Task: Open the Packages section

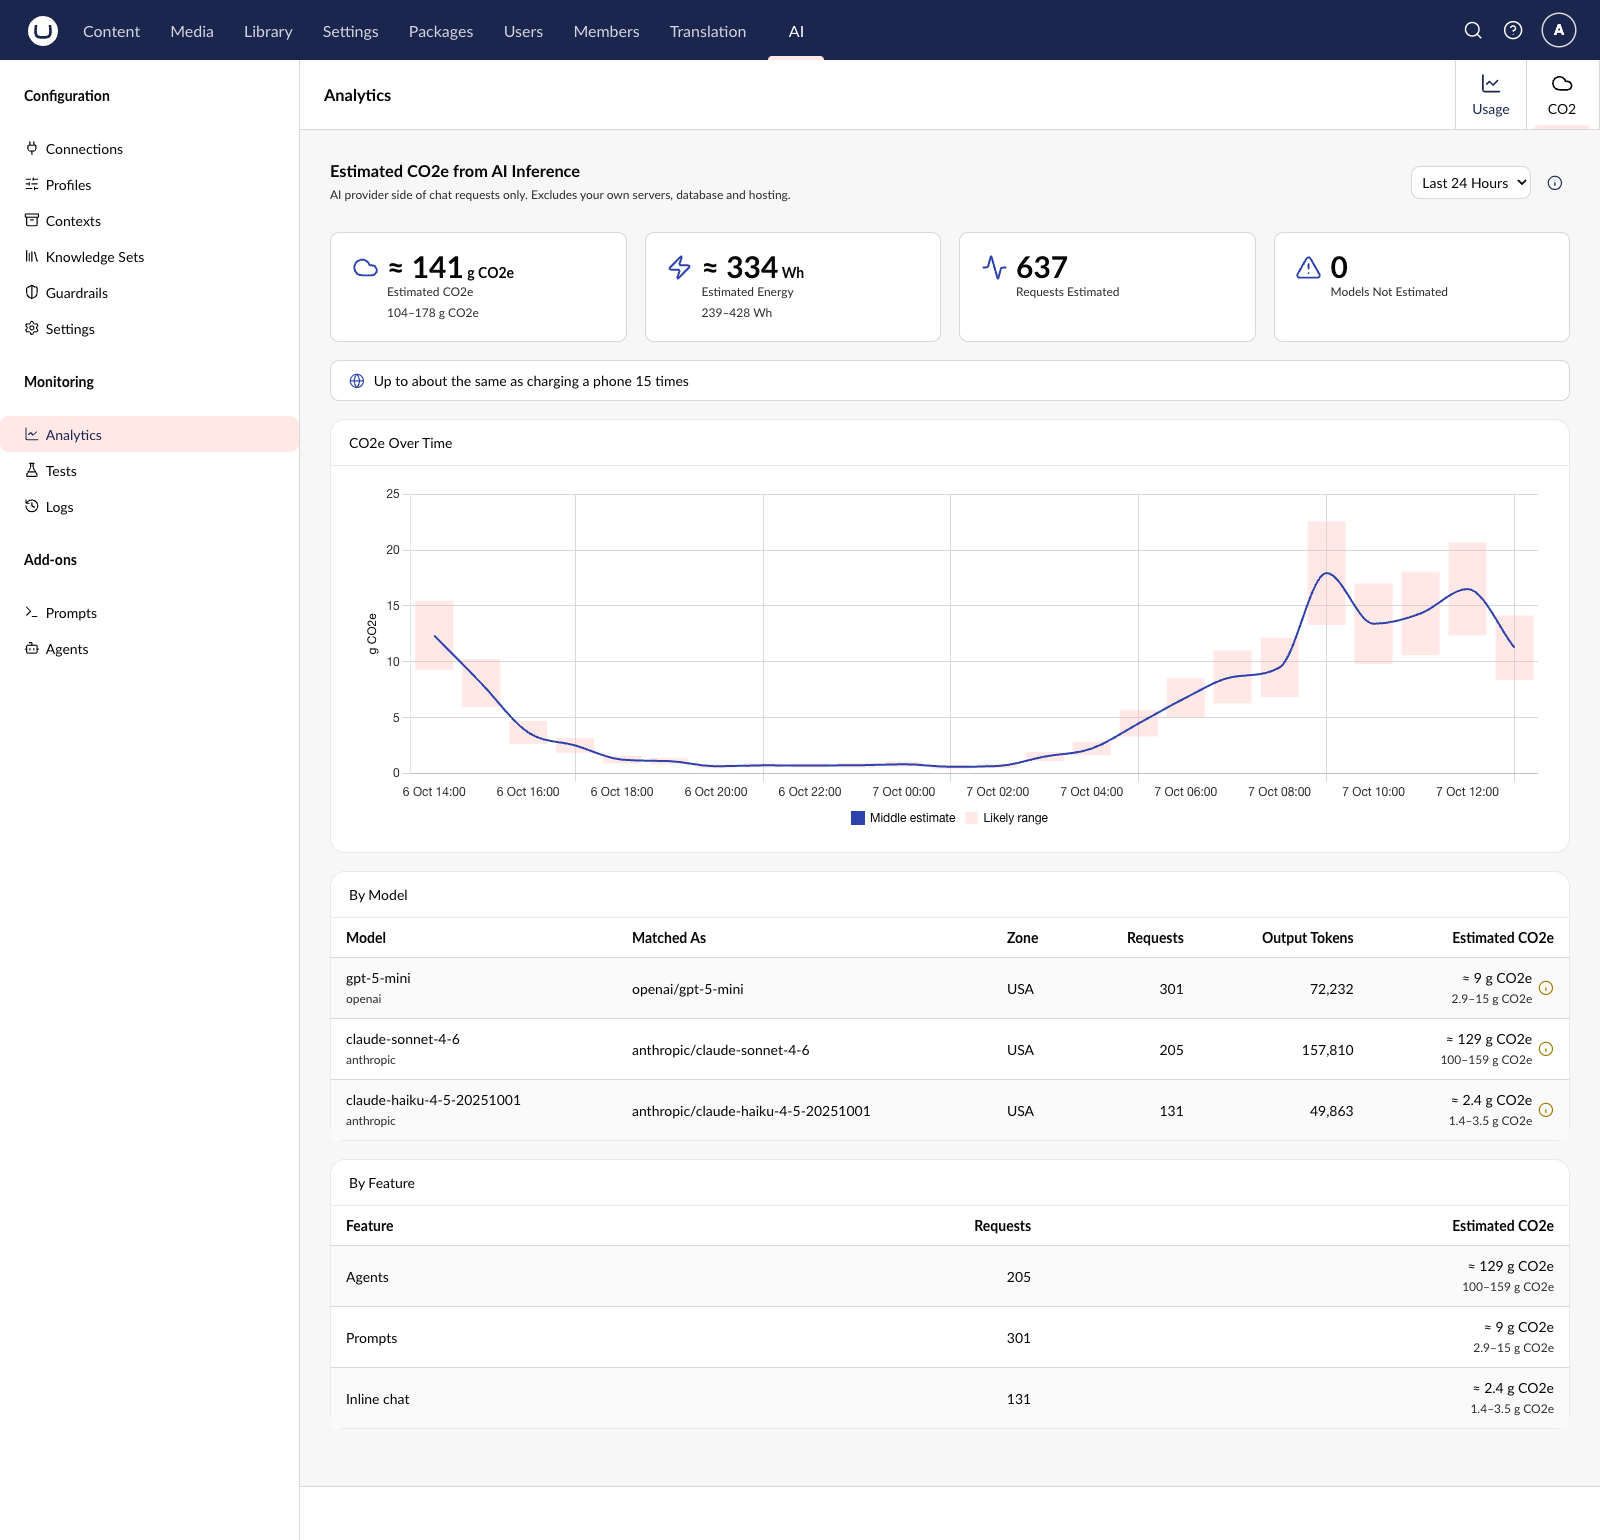Action: pyautogui.click(x=441, y=31)
